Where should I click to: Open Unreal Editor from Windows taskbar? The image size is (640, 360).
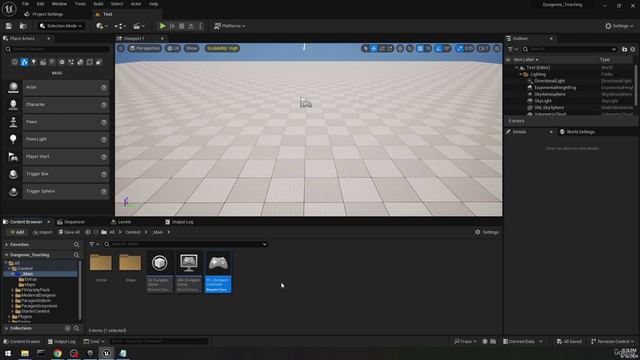pyautogui.click(x=106, y=353)
